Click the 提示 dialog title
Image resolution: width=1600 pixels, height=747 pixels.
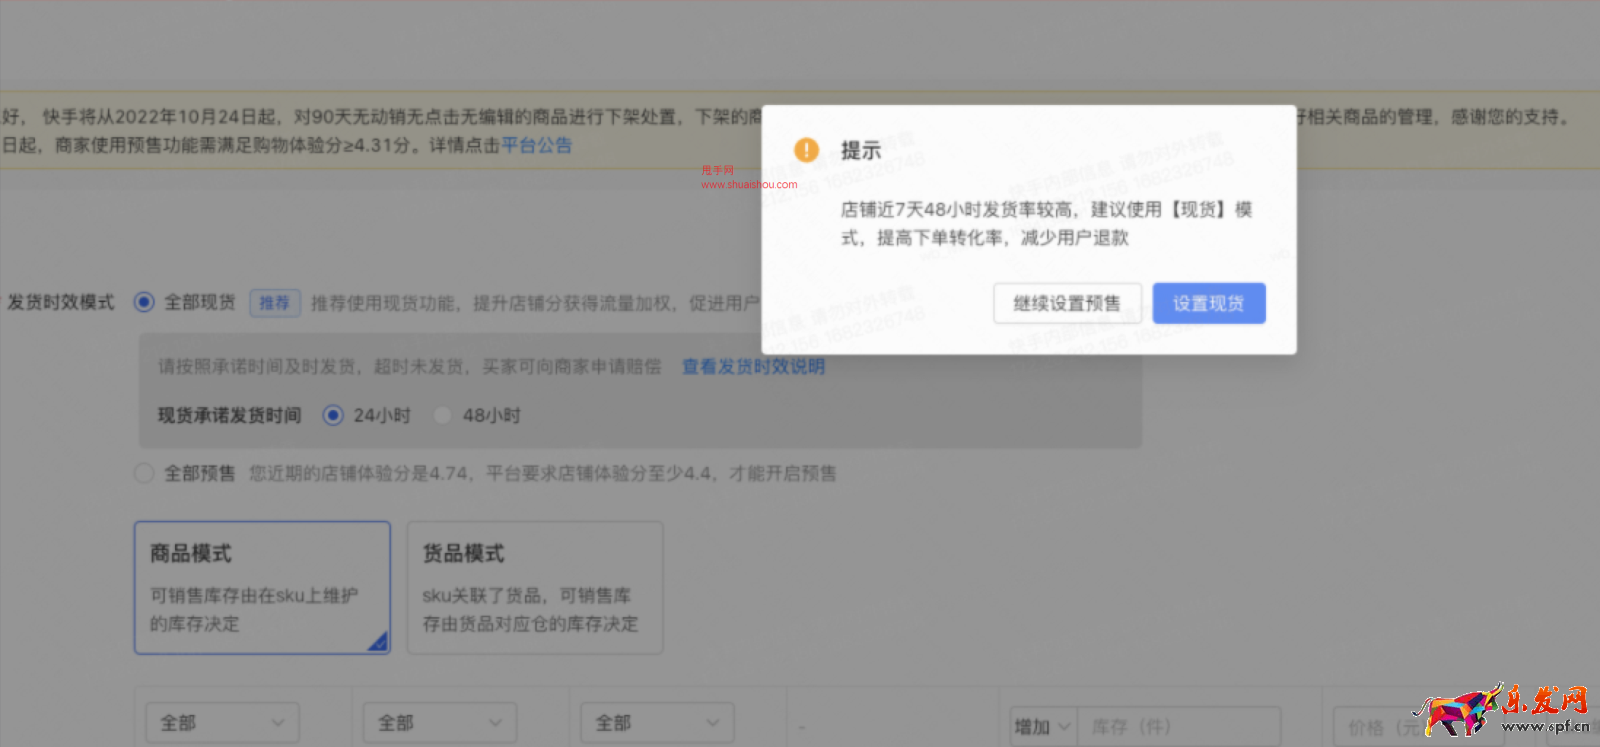861,150
